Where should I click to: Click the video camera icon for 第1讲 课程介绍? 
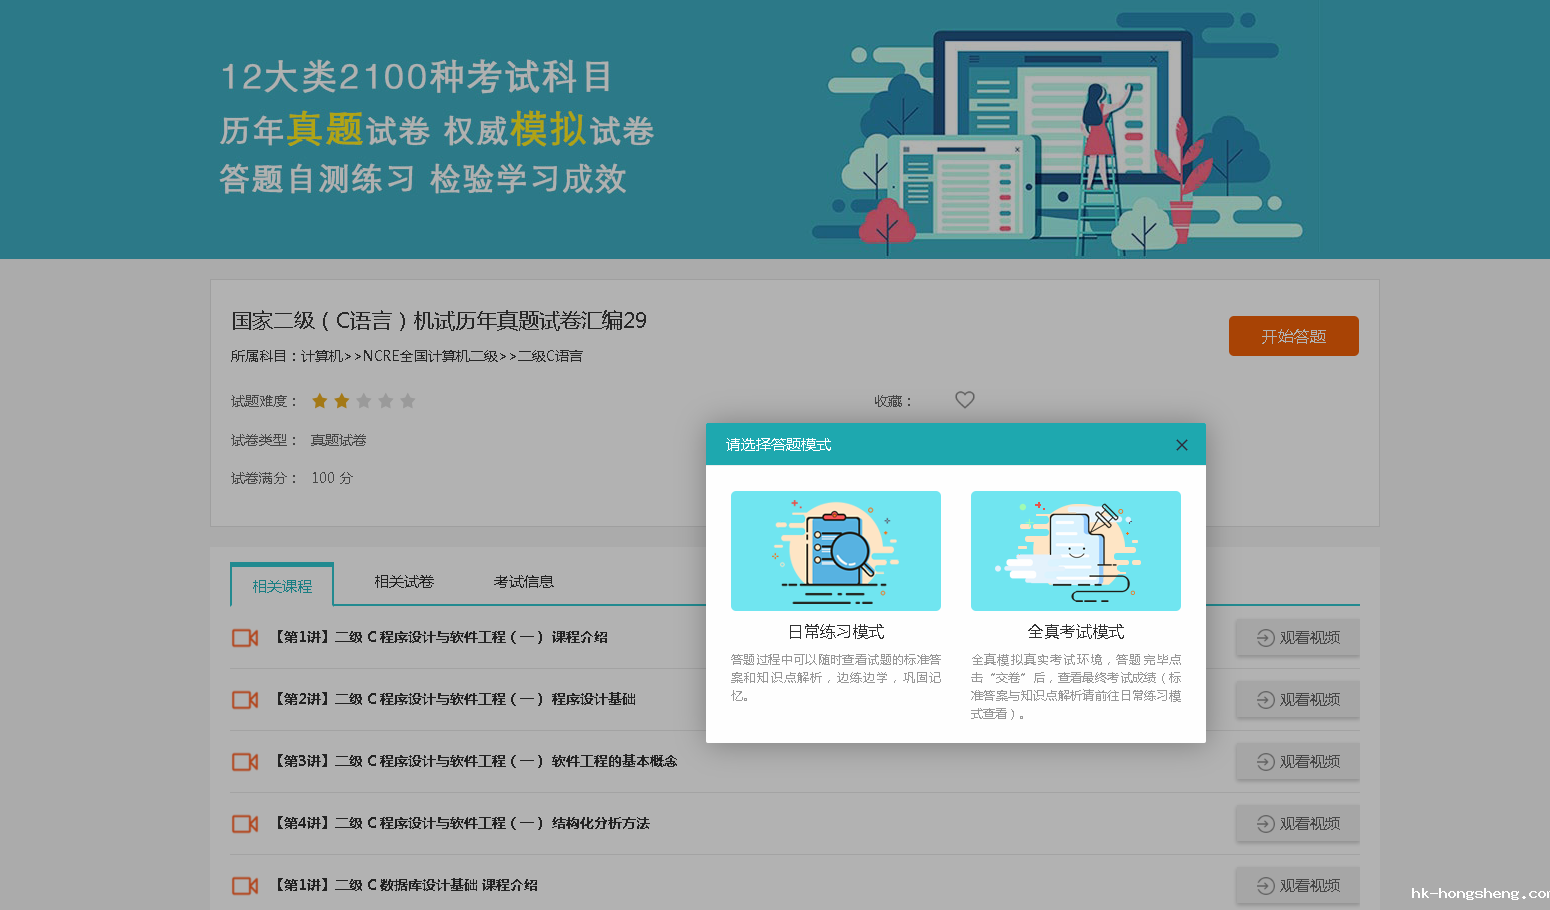coord(245,638)
